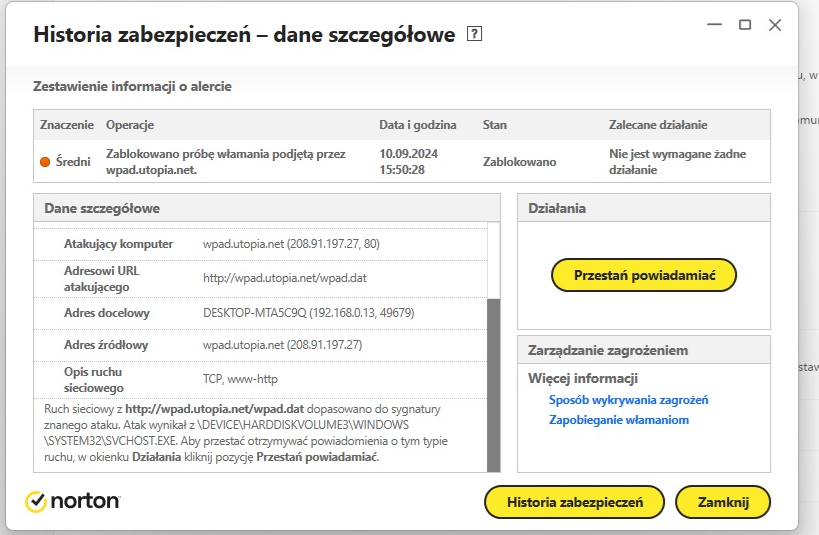This screenshot has width=819, height=535.
Task: Select the TCP, www-http value
Action: [x=240, y=379]
